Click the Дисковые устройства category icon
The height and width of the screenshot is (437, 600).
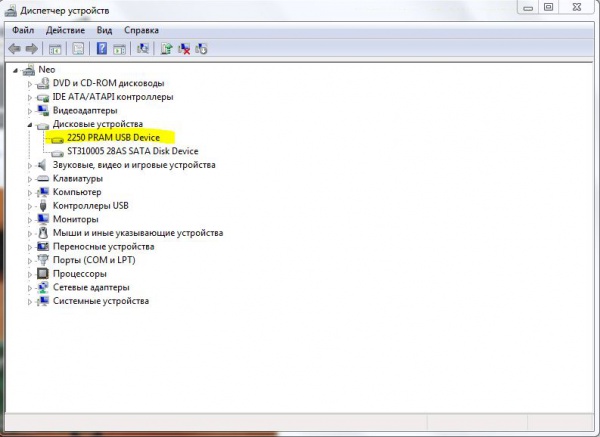pyautogui.click(x=43, y=125)
